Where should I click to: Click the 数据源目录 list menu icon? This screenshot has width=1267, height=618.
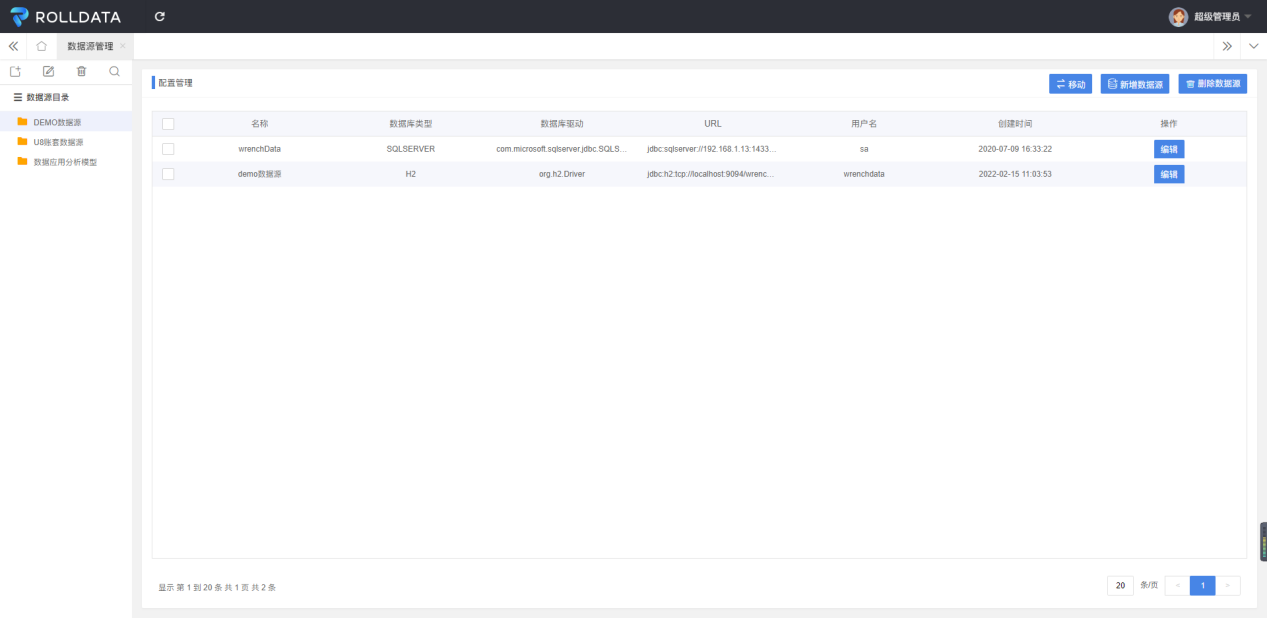coord(17,97)
